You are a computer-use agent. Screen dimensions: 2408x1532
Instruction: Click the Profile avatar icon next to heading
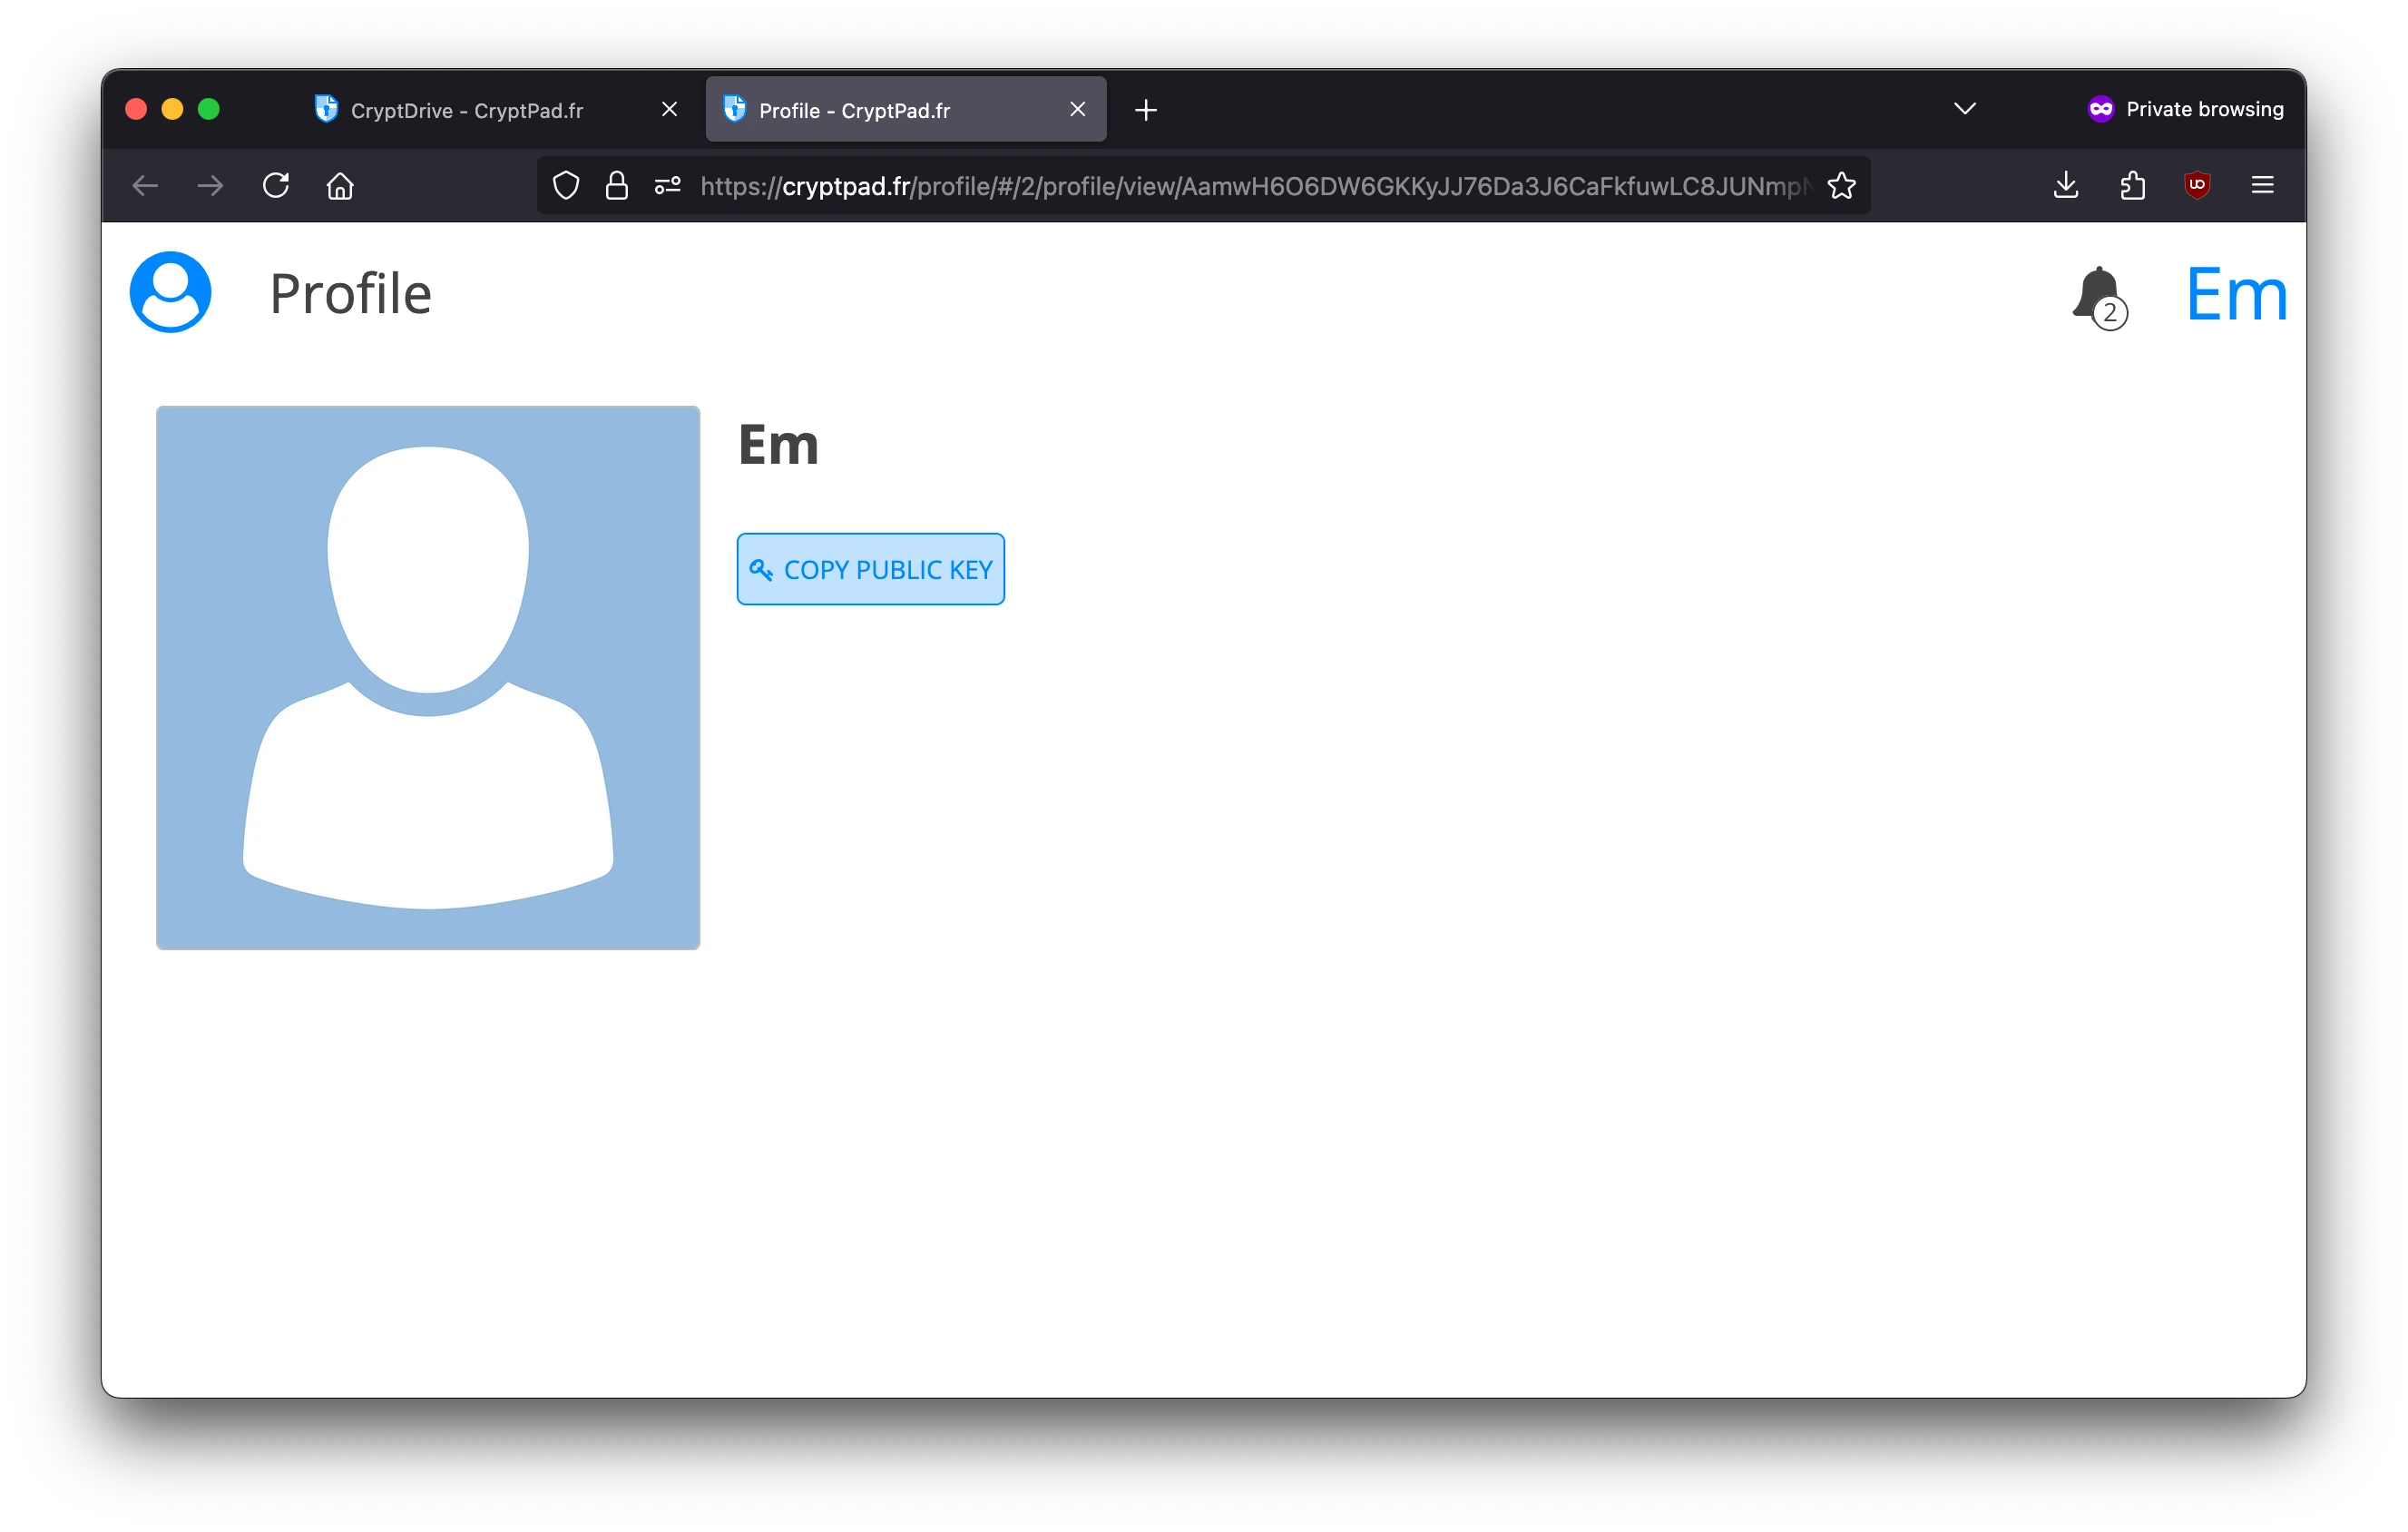click(169, 291)
